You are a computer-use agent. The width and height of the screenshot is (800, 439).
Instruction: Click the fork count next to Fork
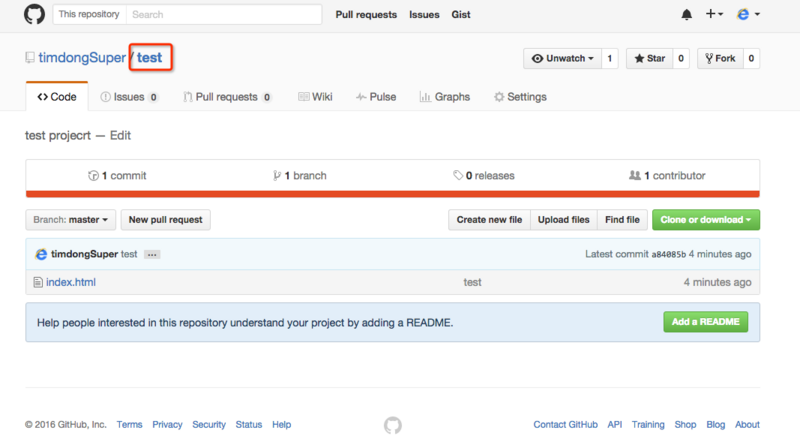point(751,58)
